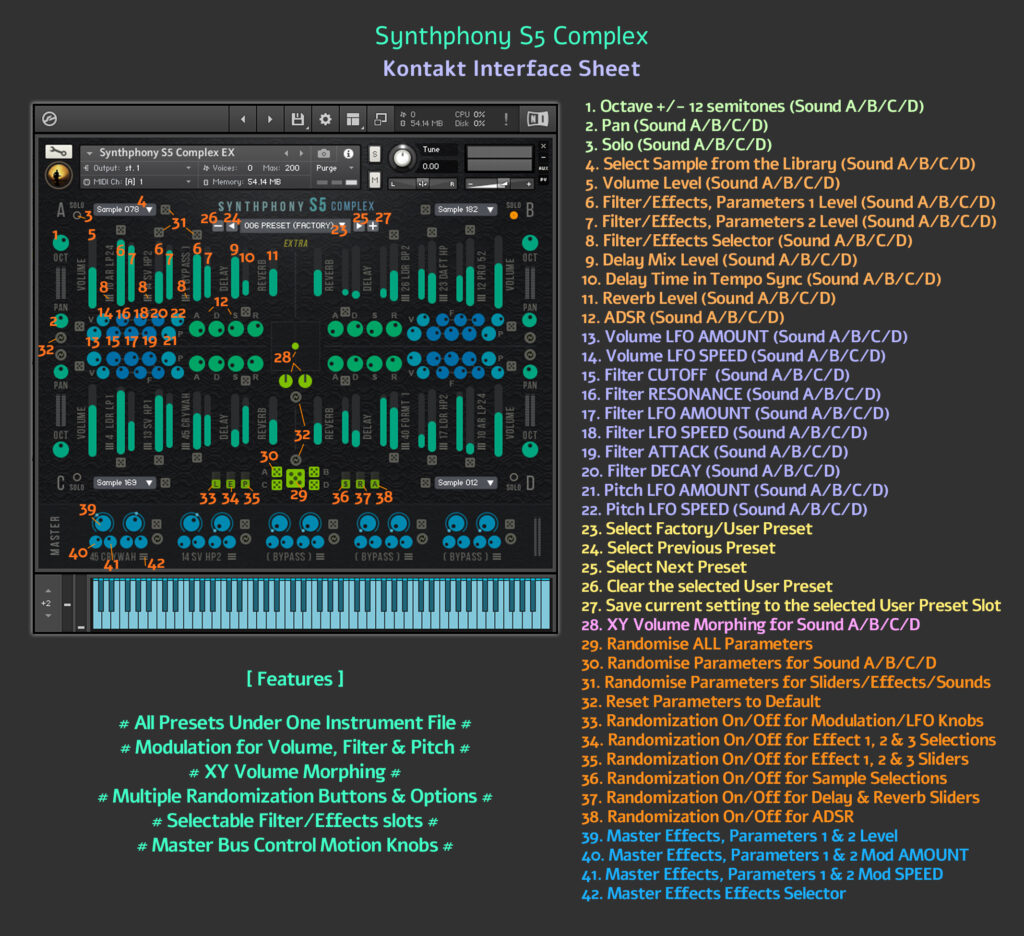Open the 006 PRESET (FACTORY) dropdown

295,225
